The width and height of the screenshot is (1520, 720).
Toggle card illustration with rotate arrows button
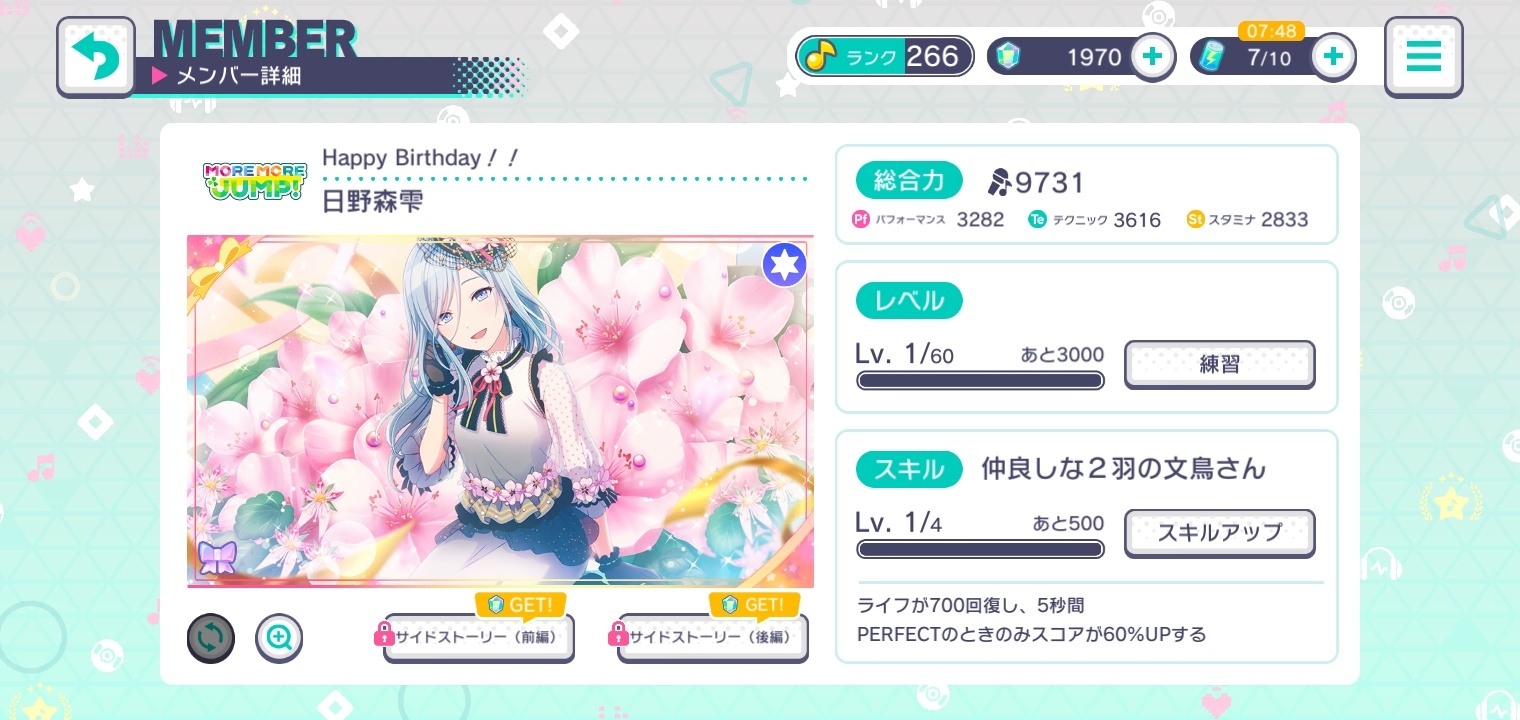click(x=211, y=638)
